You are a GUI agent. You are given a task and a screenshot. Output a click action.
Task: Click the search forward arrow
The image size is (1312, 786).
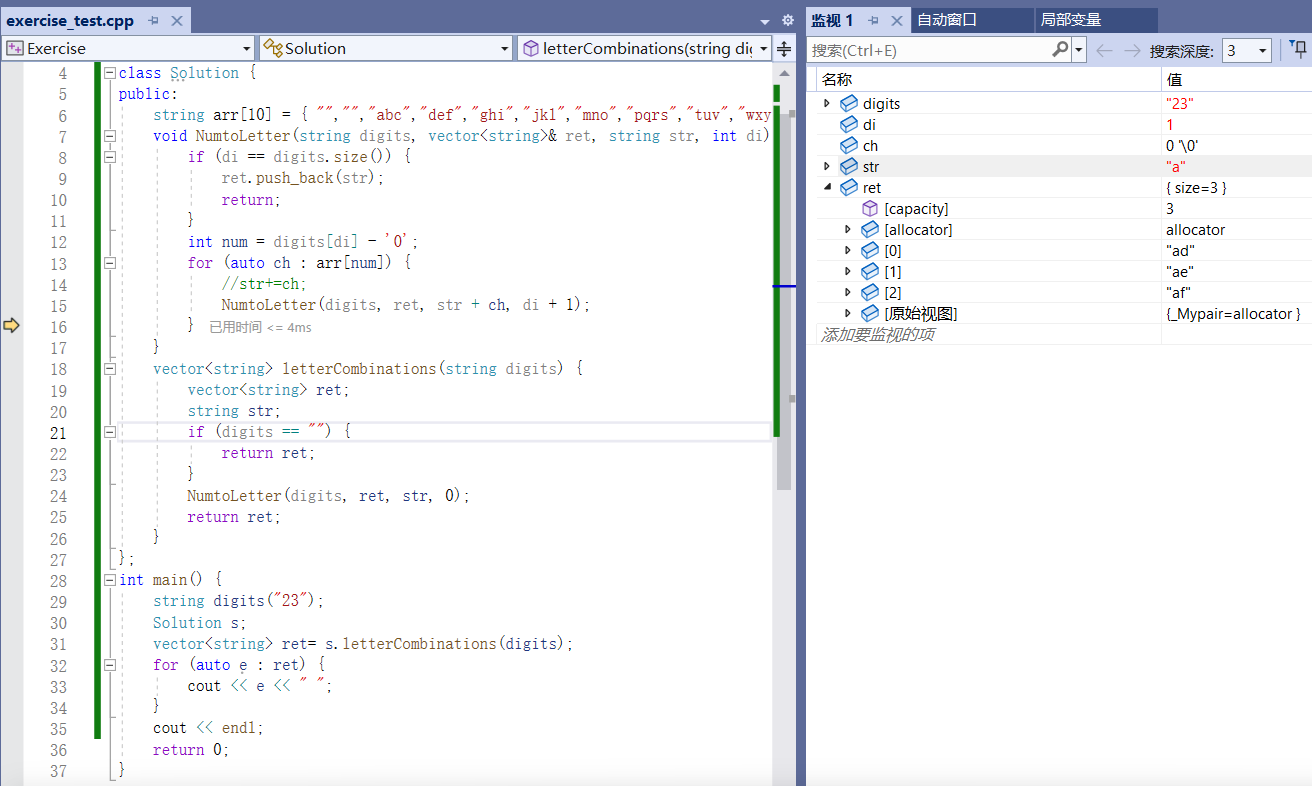click(1132, 50)
